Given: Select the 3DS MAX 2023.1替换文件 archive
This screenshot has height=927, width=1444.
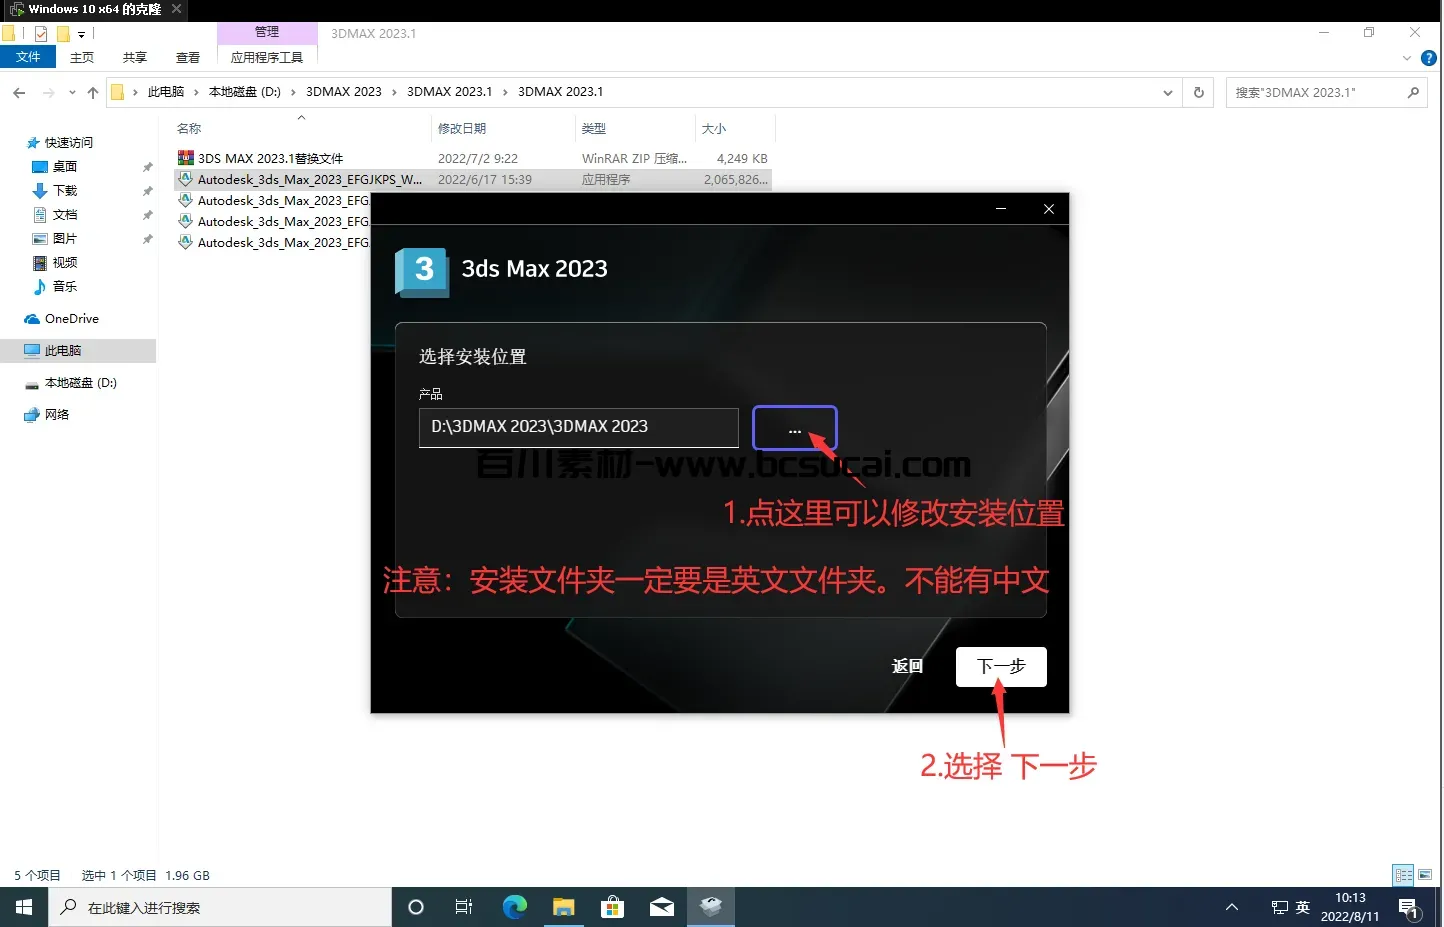Looking at the screenshot, I should 270,158.
